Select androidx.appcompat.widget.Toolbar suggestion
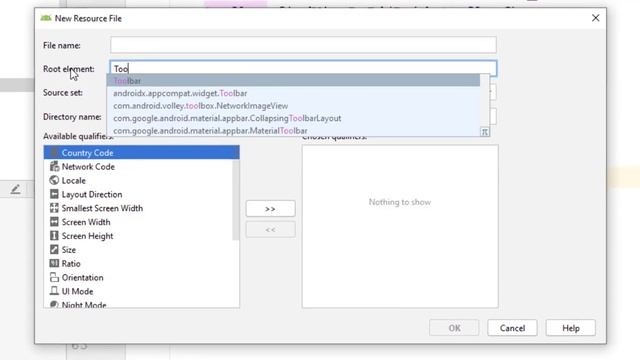The image size is (640, 360). pos(293,93)
